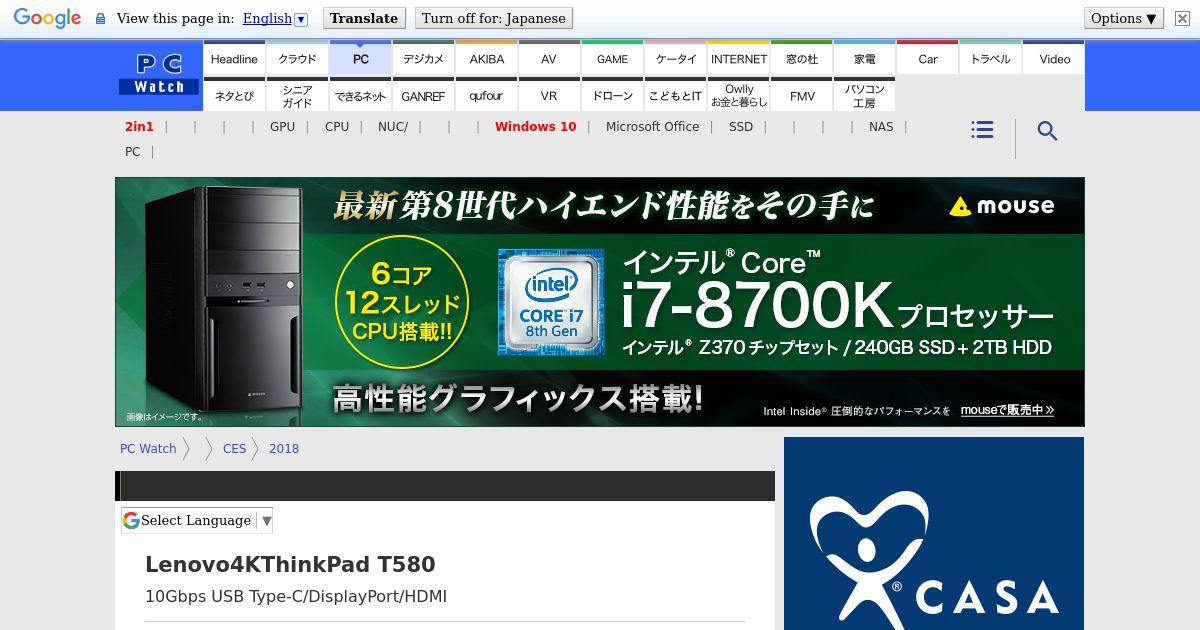Open the Video tab
The width and height of the screenshot is (1200, 630).
point(1054,58)
